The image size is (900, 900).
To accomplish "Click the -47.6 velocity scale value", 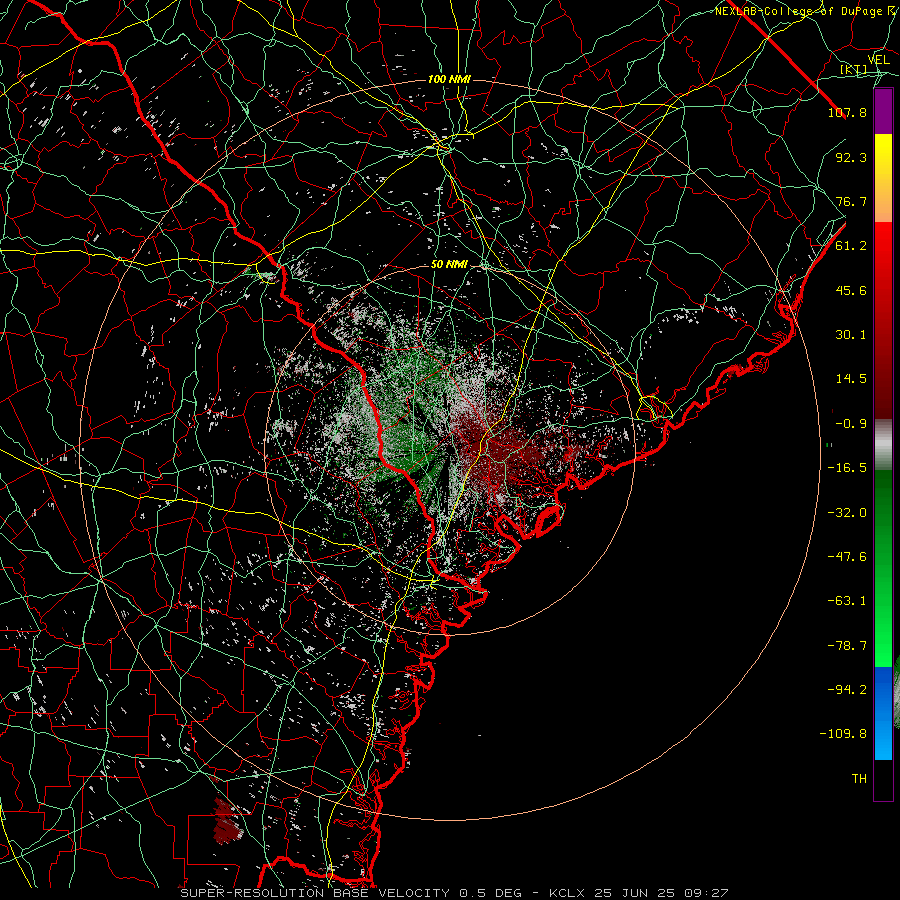I will tap(847, 557).
